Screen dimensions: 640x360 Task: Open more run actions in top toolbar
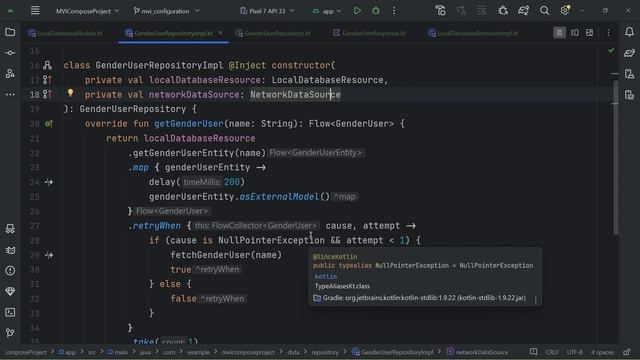click(394, 11)
